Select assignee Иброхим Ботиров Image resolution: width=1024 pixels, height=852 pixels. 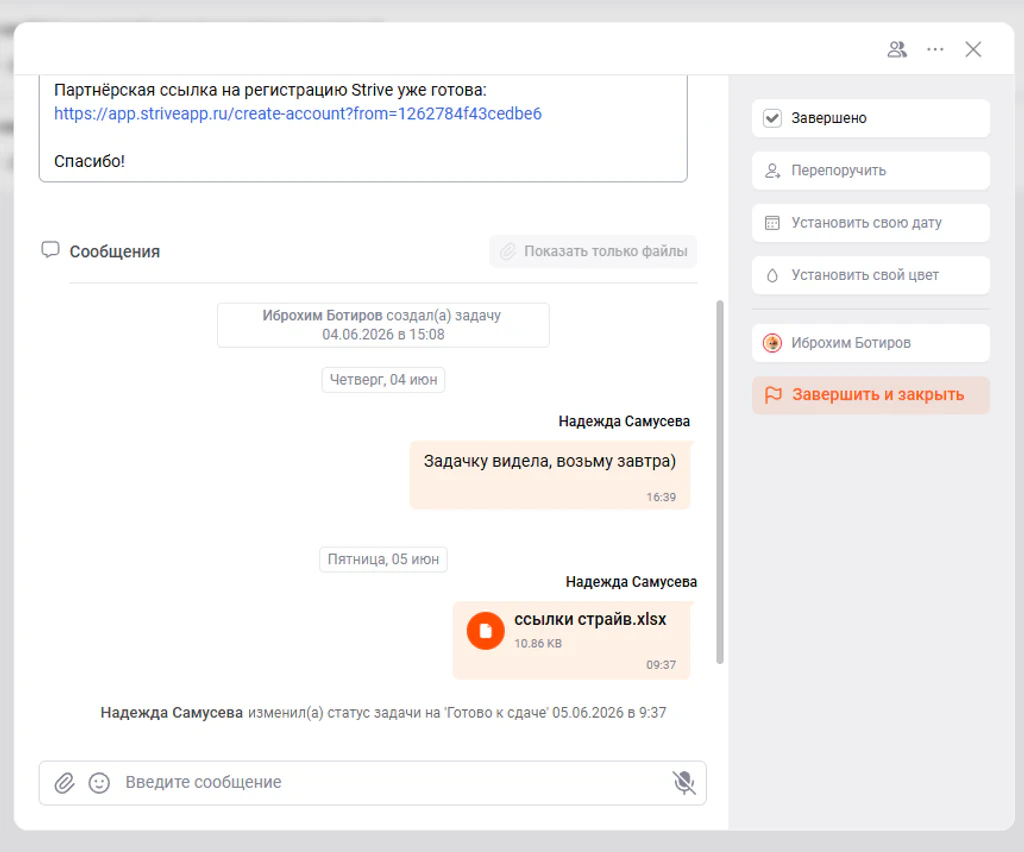(871, 343)
